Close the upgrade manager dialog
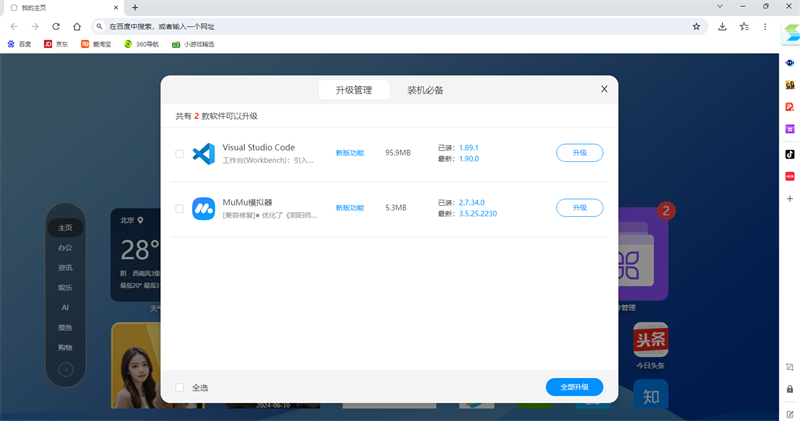This screenshot has height=421, width=800. tap(604, 89)
